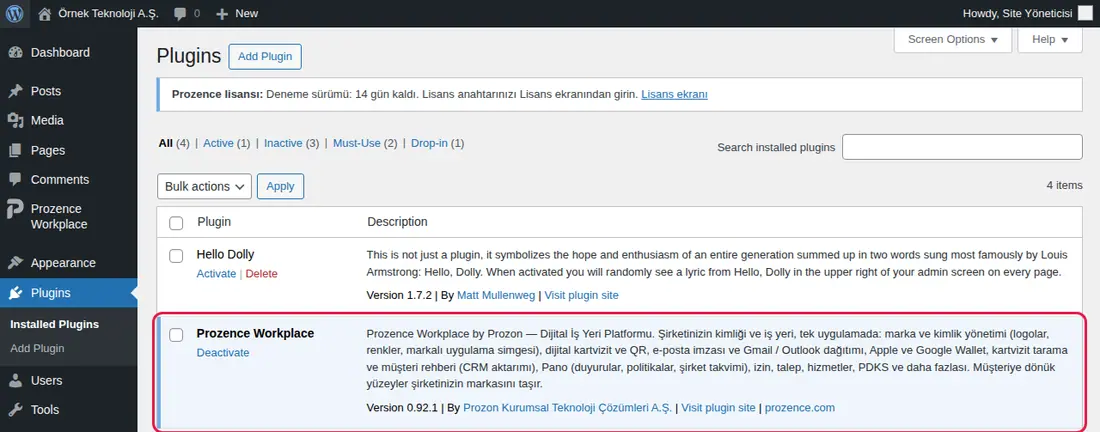
Task: Select the Add Plugin submenu item
Action: point(37,349)
